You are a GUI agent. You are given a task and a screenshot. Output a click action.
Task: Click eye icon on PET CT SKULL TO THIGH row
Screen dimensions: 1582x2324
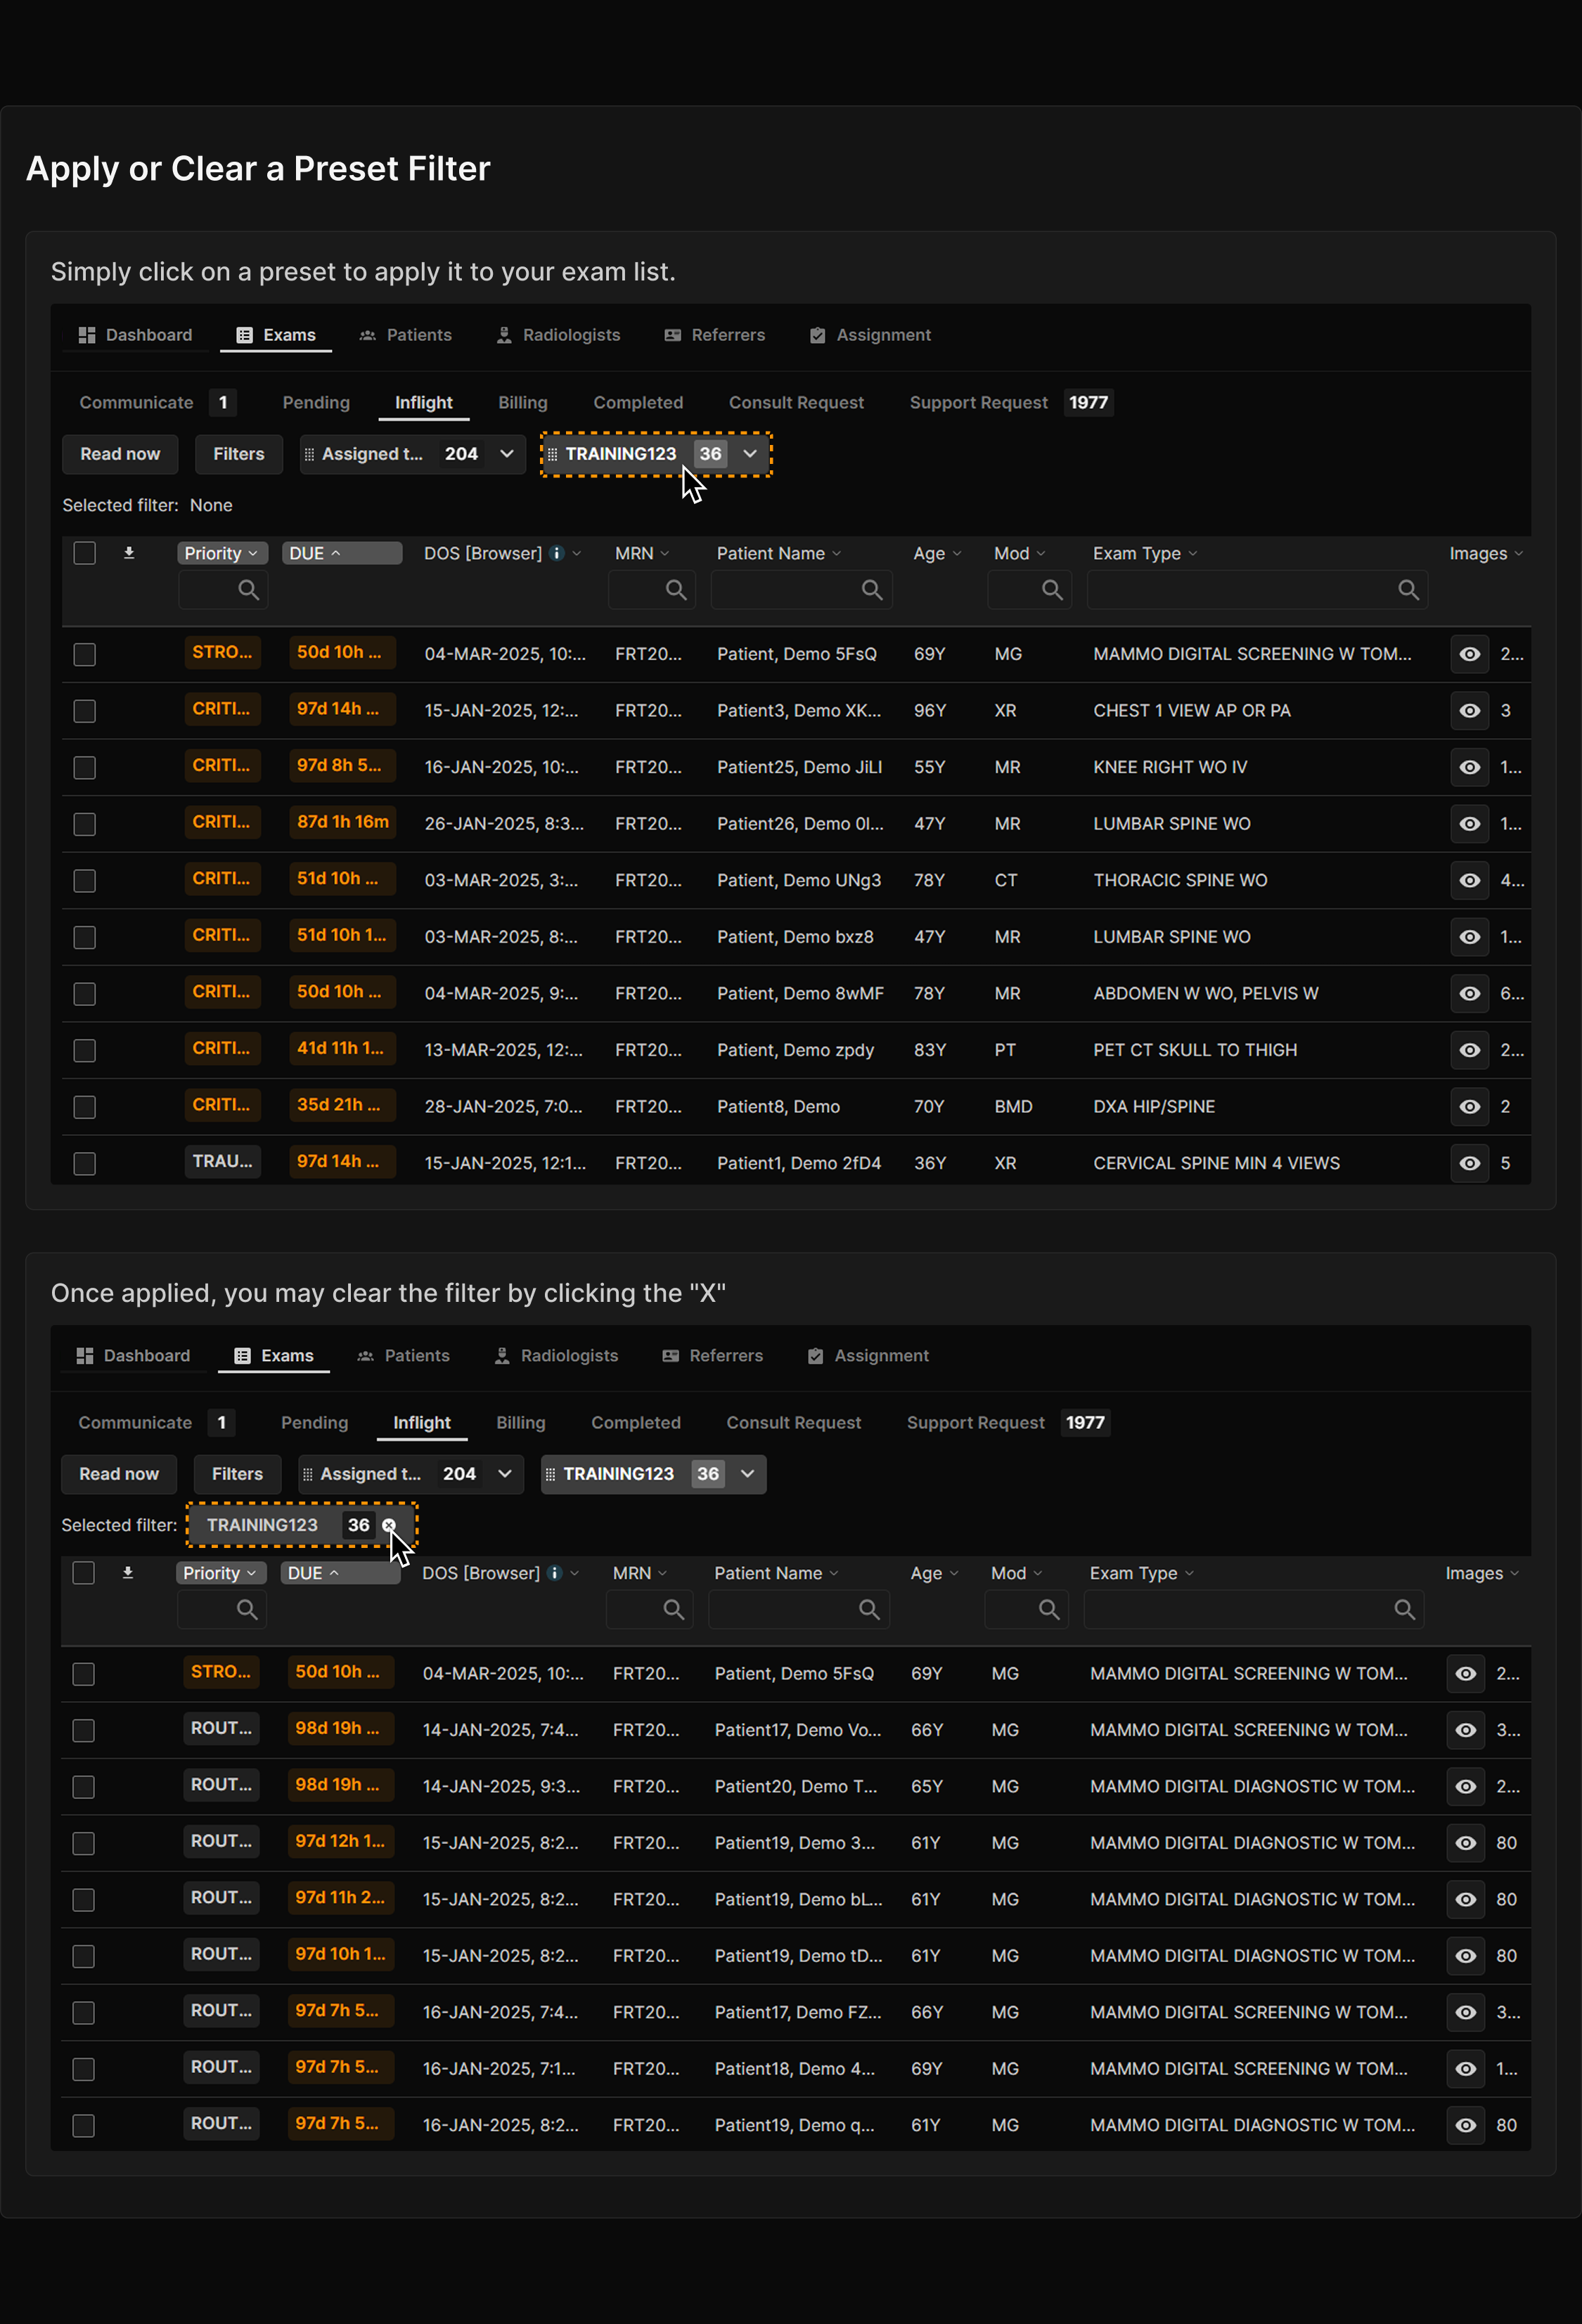(1469, 1050)
